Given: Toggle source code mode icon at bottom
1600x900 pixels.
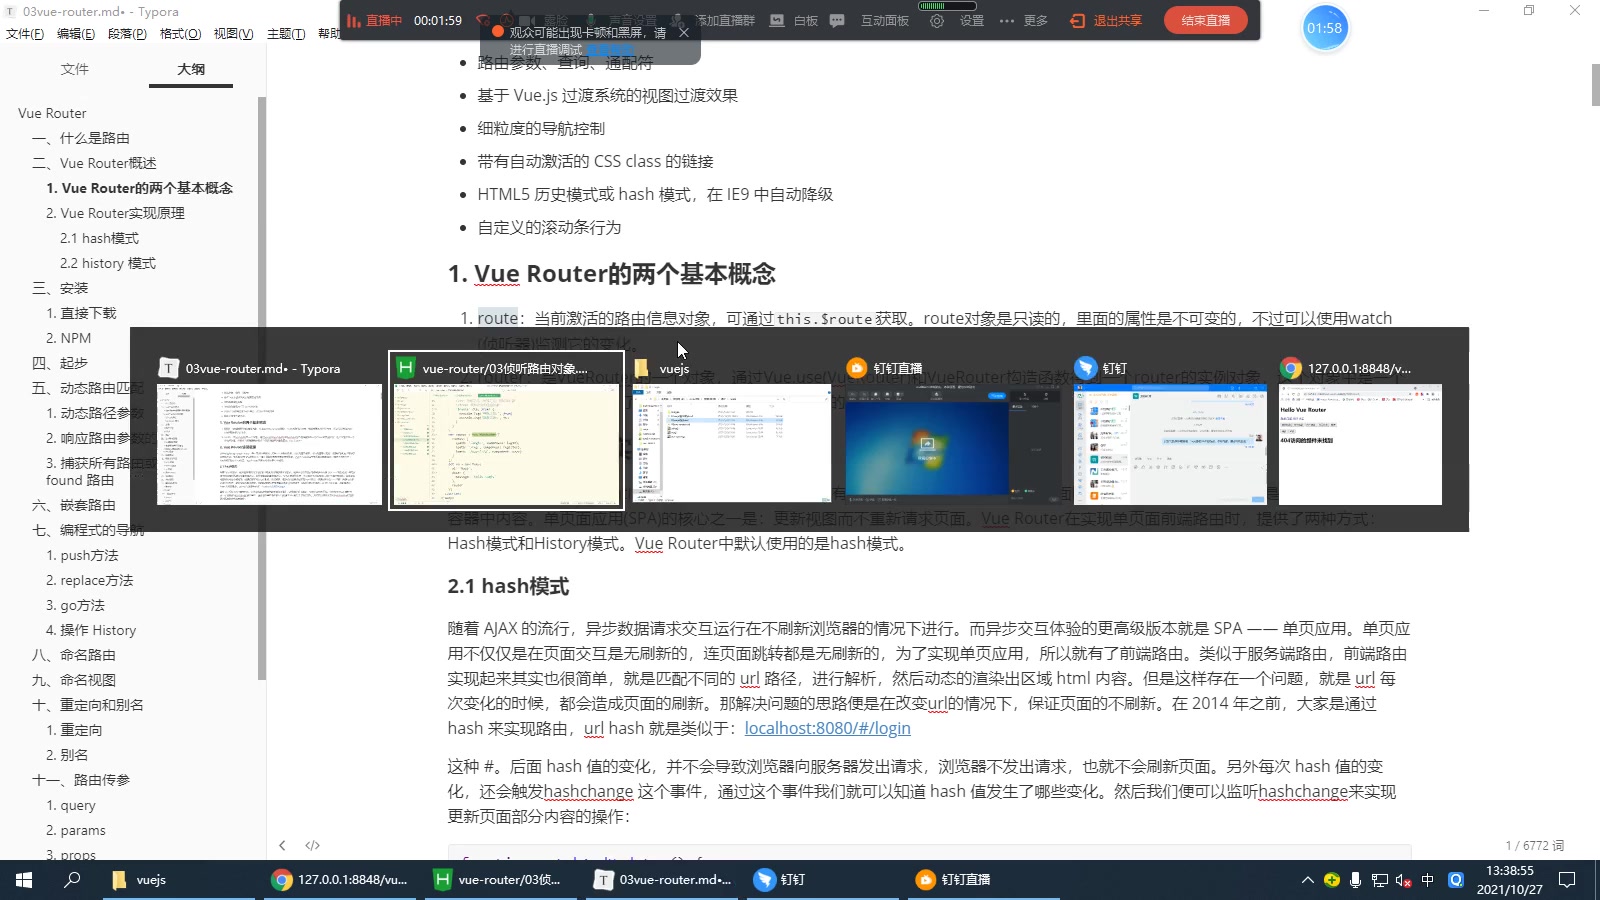Looking at the screenshot, I should pos(313,845).
